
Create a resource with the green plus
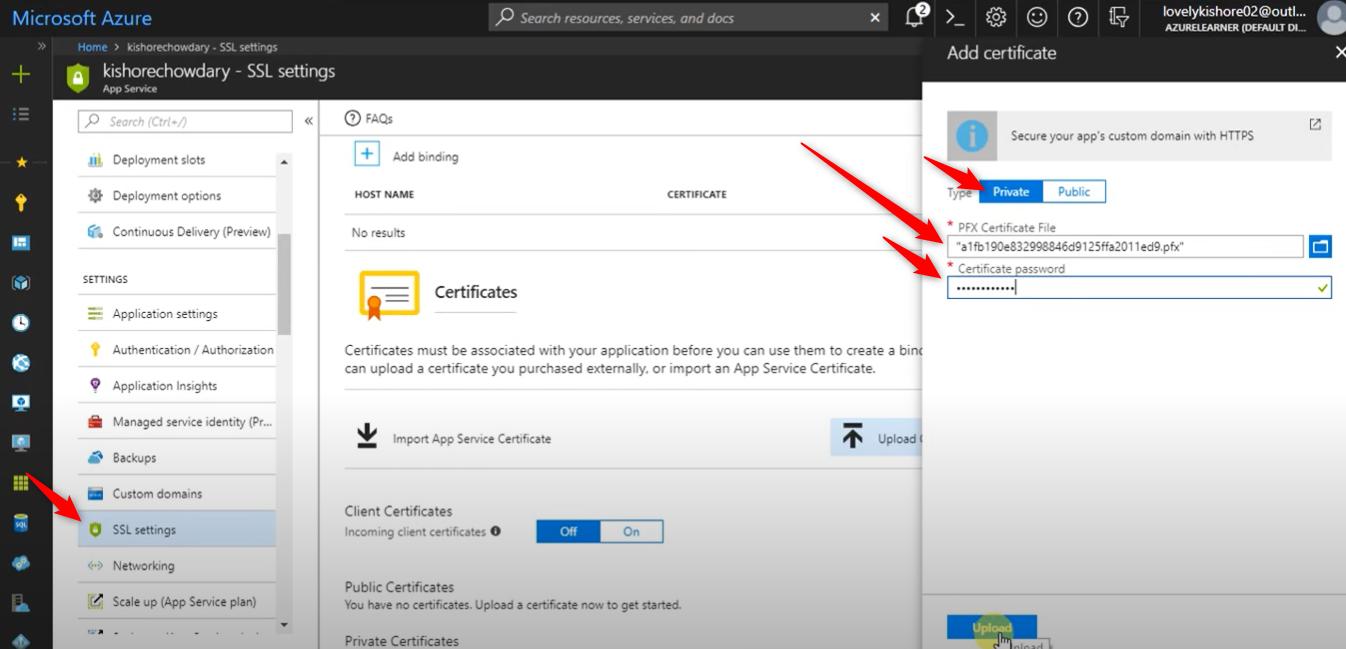pyautogui.click(x=20, y=74)
